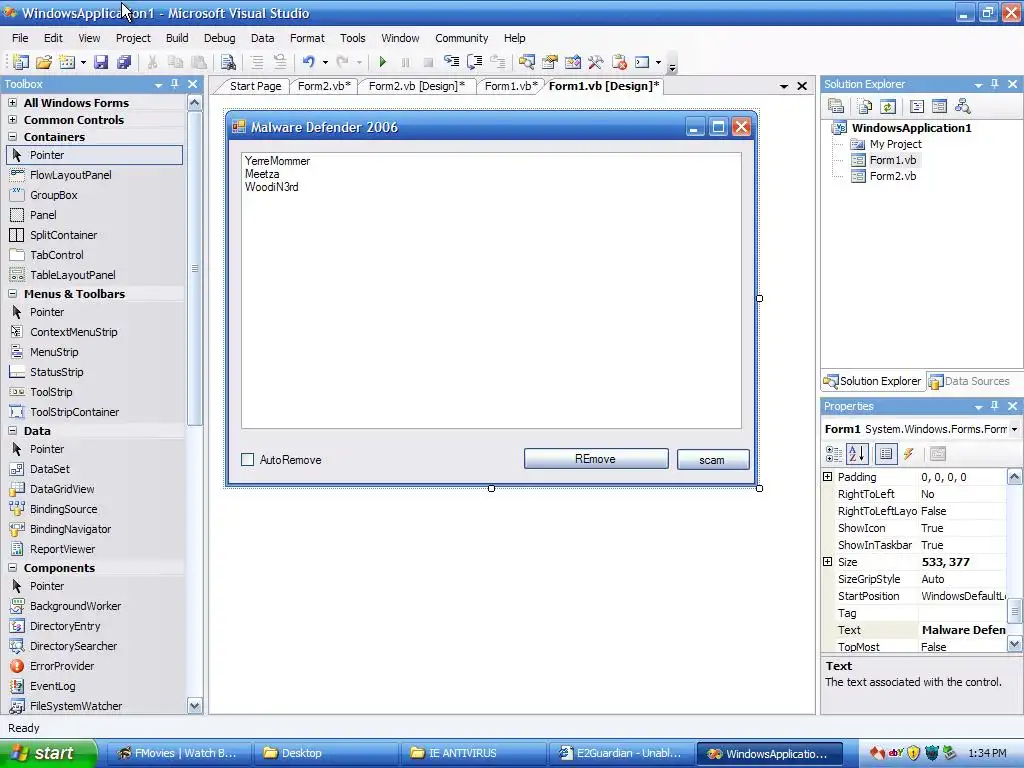The image size is (1024, 768).
Task: Collapse the Menus & Toolbars toolbox group
Action: click(x=12, y=294)
